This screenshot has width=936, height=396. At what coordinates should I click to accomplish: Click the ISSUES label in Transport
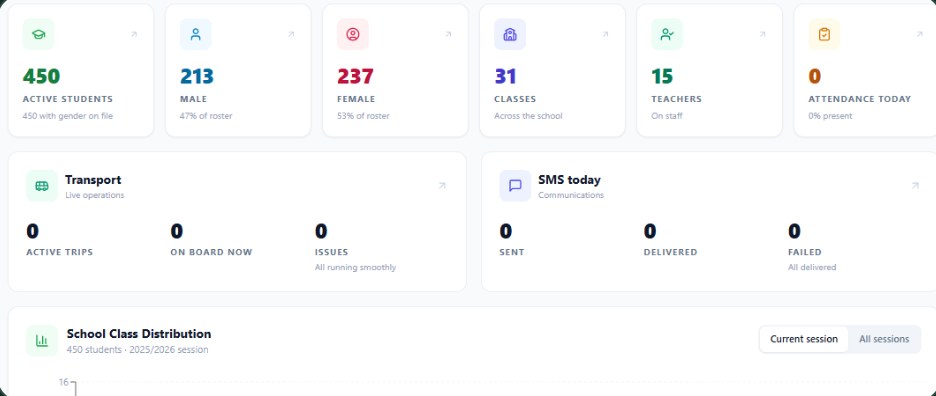click(x=331, y=252)
